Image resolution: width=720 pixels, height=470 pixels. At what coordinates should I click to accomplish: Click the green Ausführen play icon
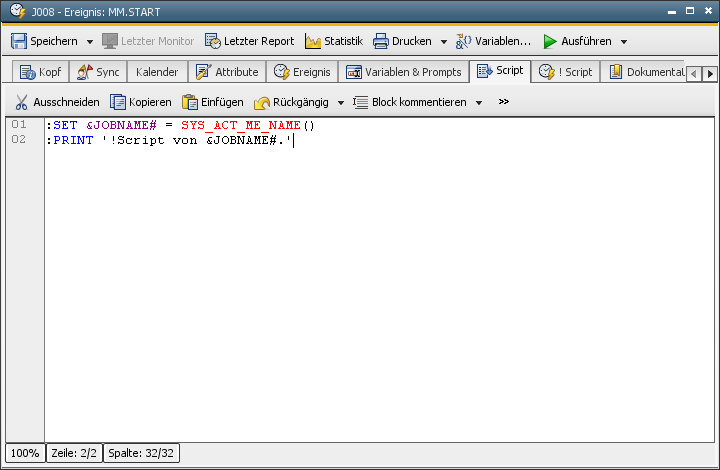coord(550,41)
